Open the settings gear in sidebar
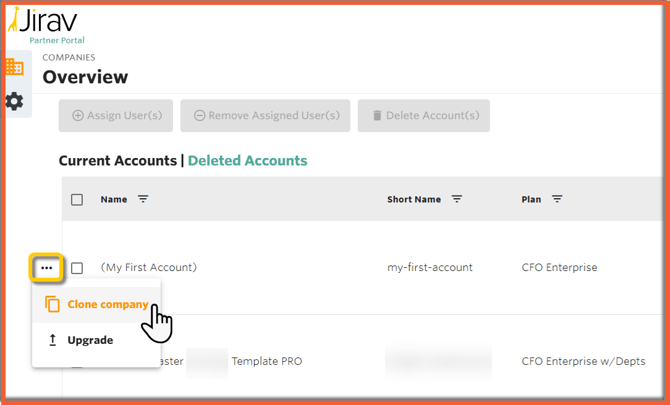Viewport: 670px width, 405px height. click(14, 101)
